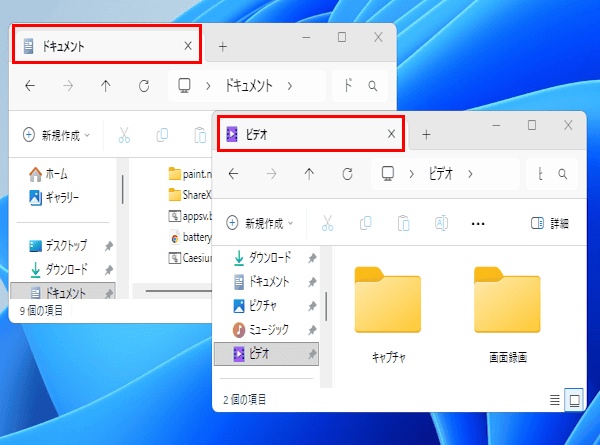Select the ShareX folder
Viewport: 600px width, 445px height.
[190, 195]
